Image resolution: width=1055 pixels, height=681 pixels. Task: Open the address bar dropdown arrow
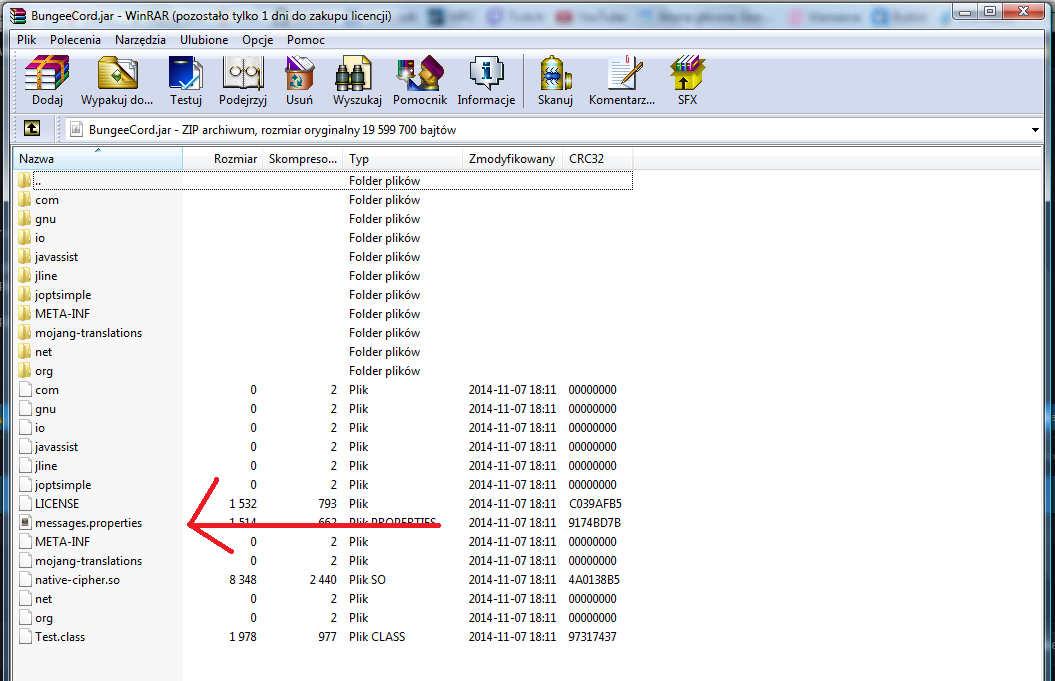1035,130
